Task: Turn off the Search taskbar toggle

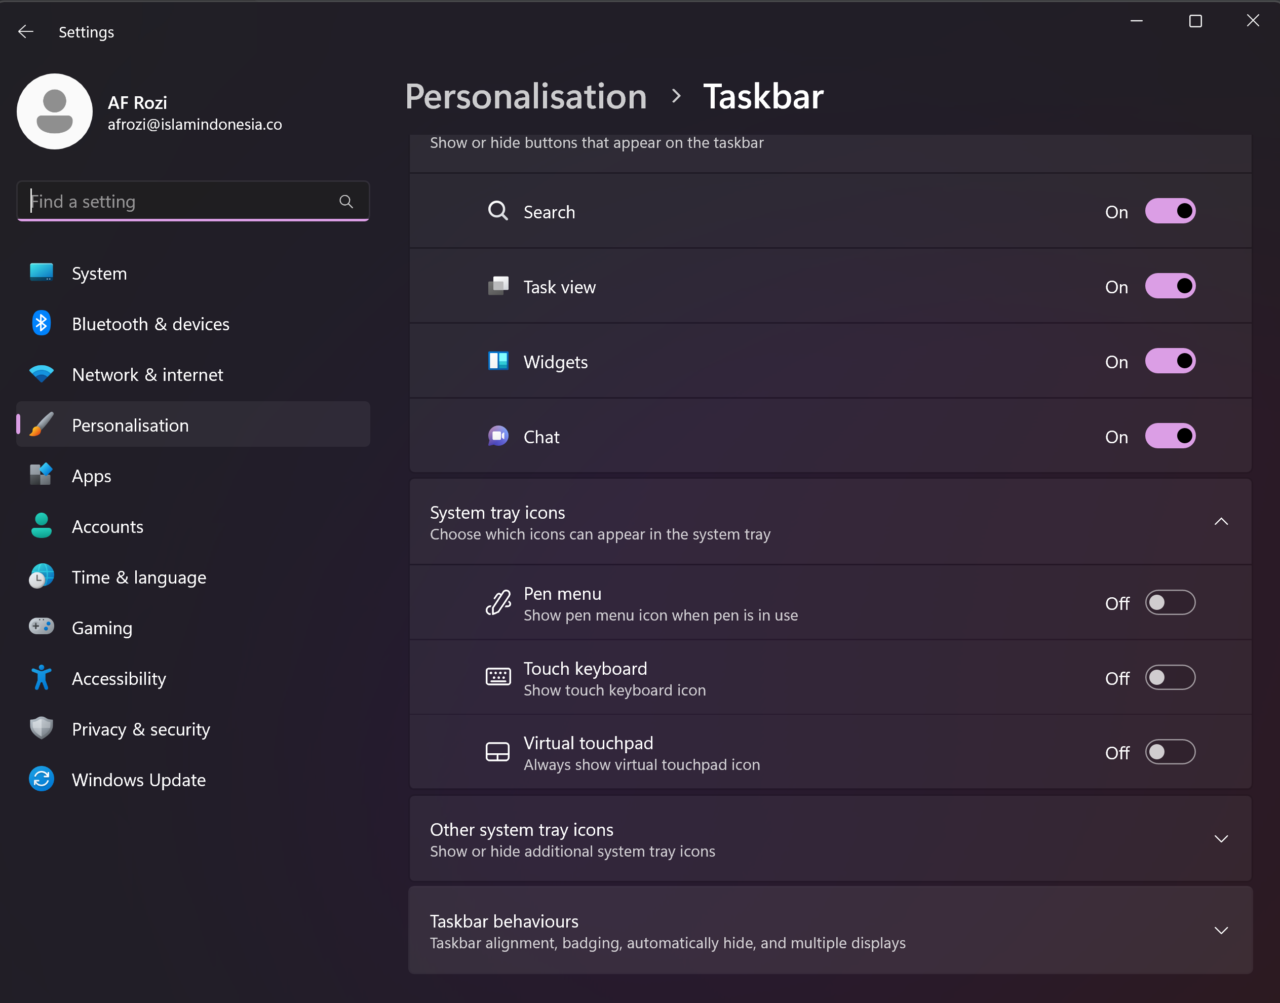Action: coord(1170,211)
